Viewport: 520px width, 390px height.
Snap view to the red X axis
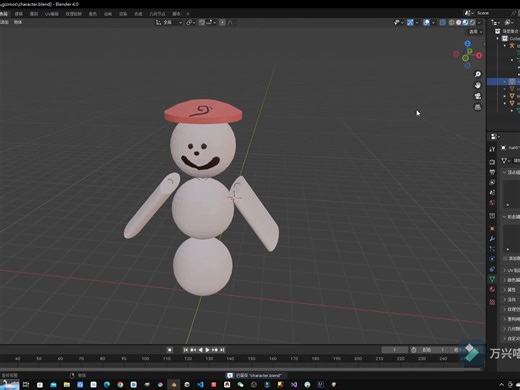tap(479, 55)
